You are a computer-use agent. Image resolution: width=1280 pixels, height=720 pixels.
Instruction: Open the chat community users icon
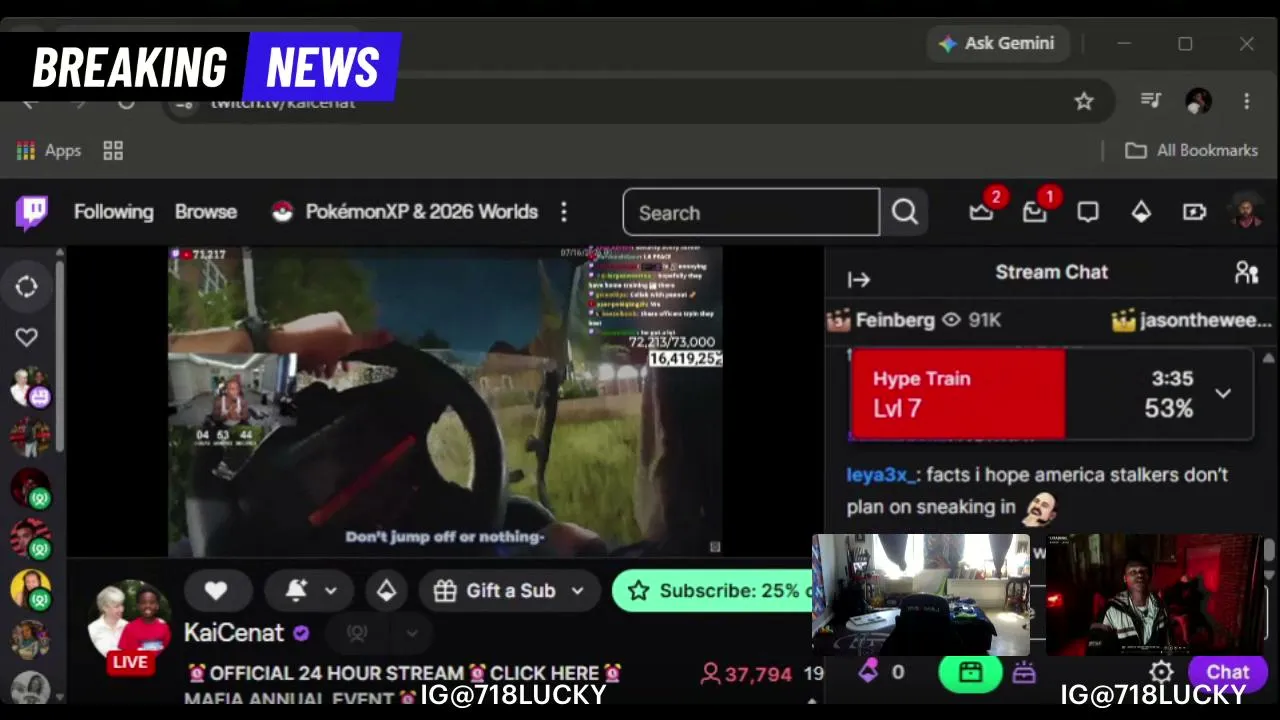(x=1246, y=273)
